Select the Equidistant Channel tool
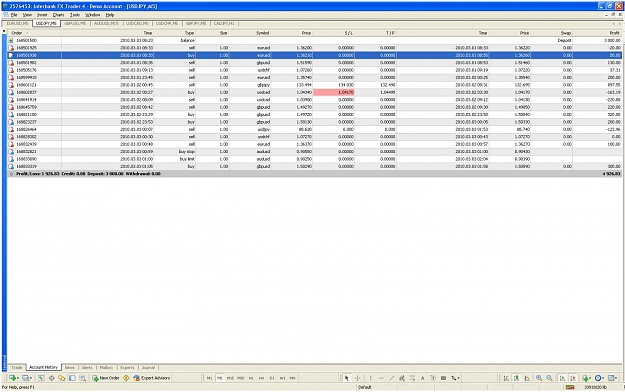Screen dimensions: 625x392 point(402,378)
